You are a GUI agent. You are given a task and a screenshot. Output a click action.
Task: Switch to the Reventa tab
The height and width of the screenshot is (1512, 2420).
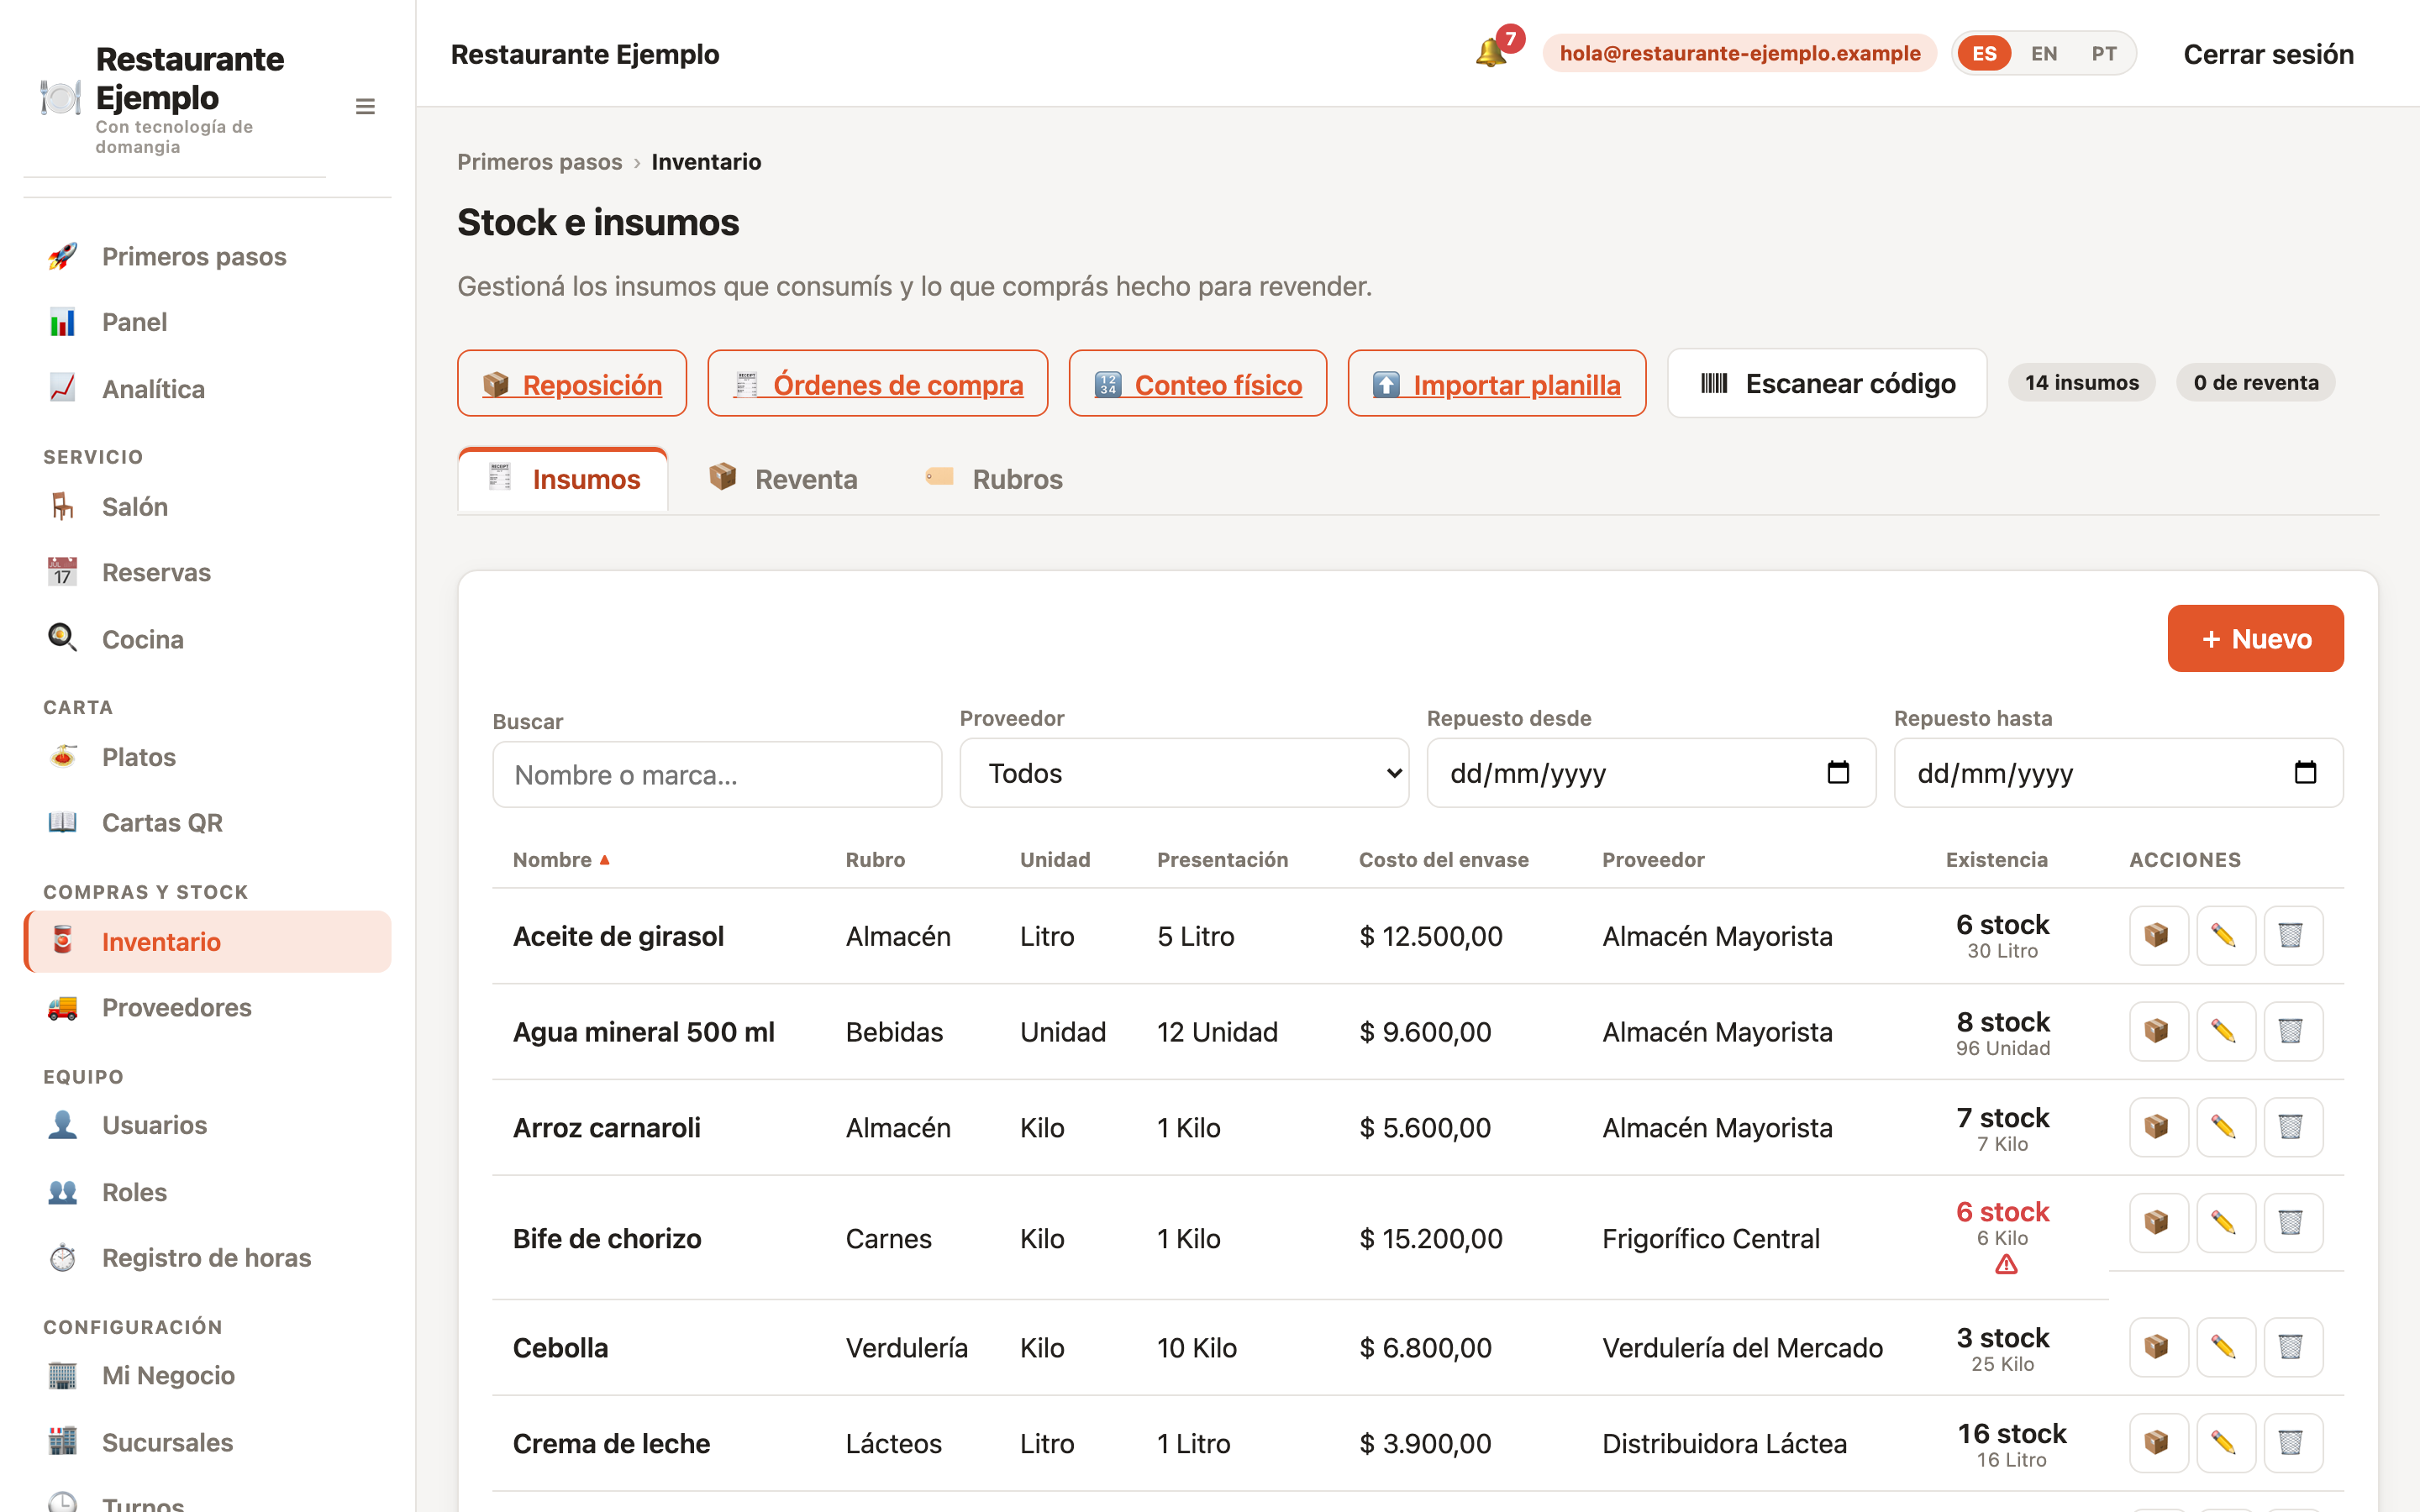783,479
